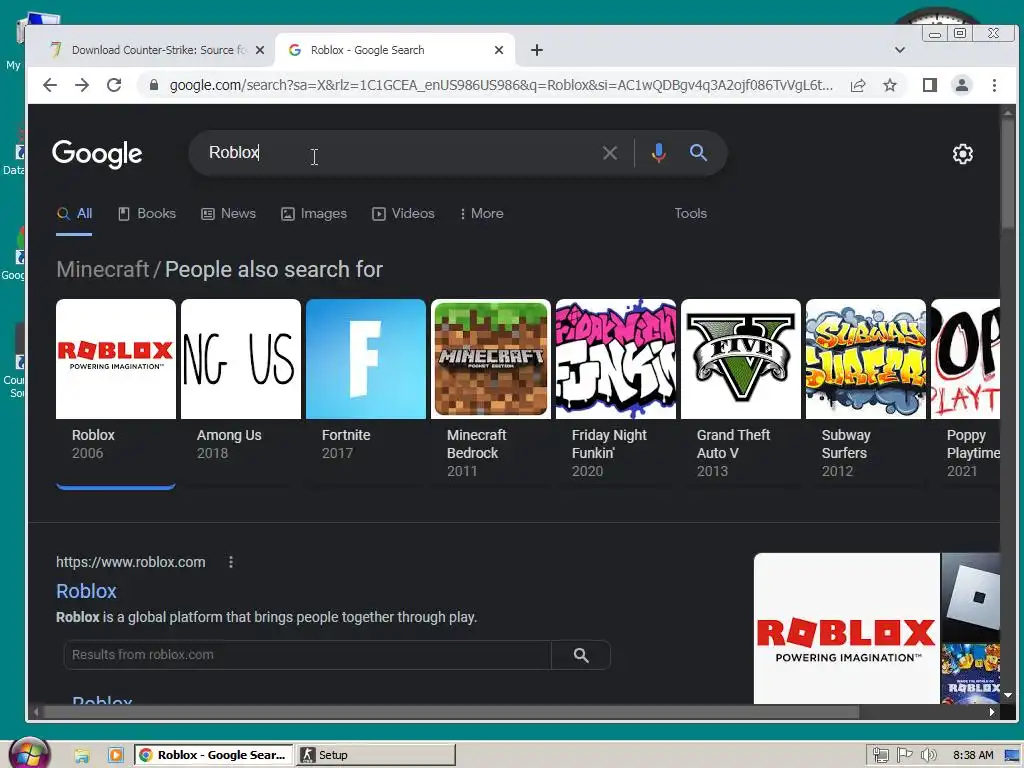
Task: Click the horizontal scrollbar right arrow
Action: pos(992,712)
